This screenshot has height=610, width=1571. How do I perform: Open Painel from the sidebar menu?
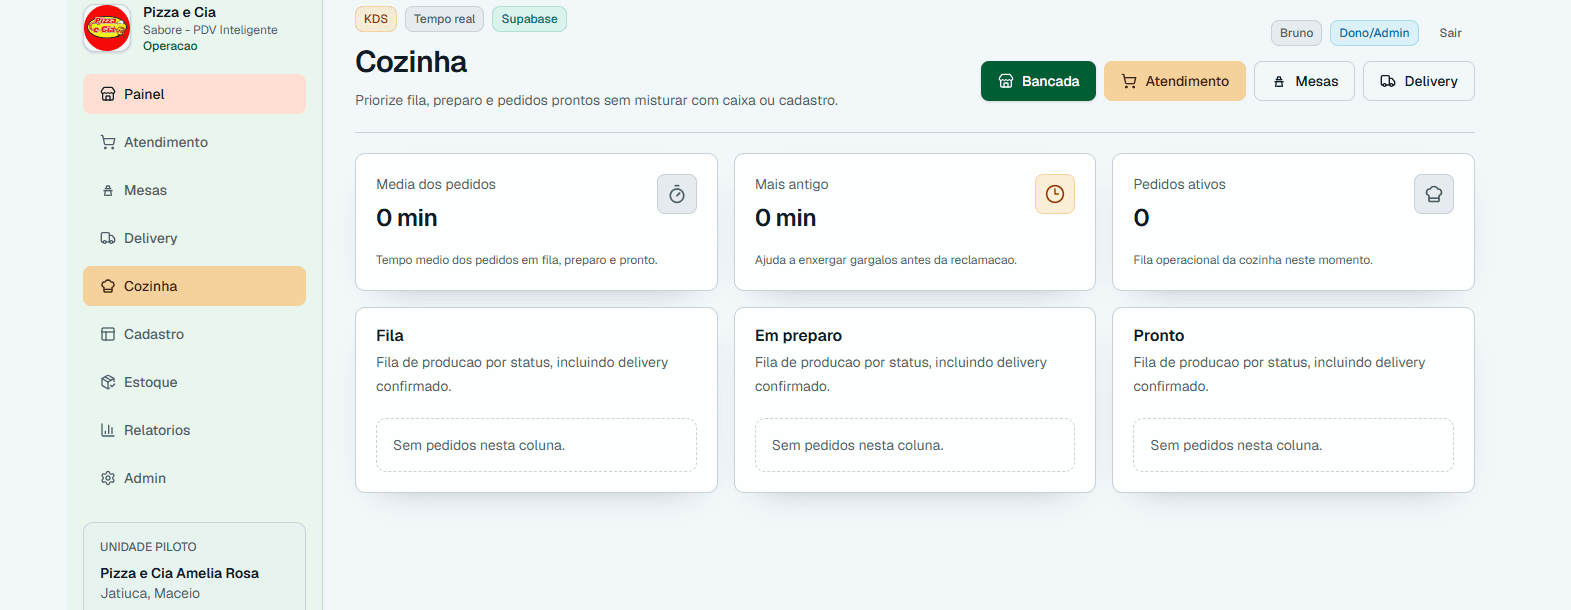point(194,94)
